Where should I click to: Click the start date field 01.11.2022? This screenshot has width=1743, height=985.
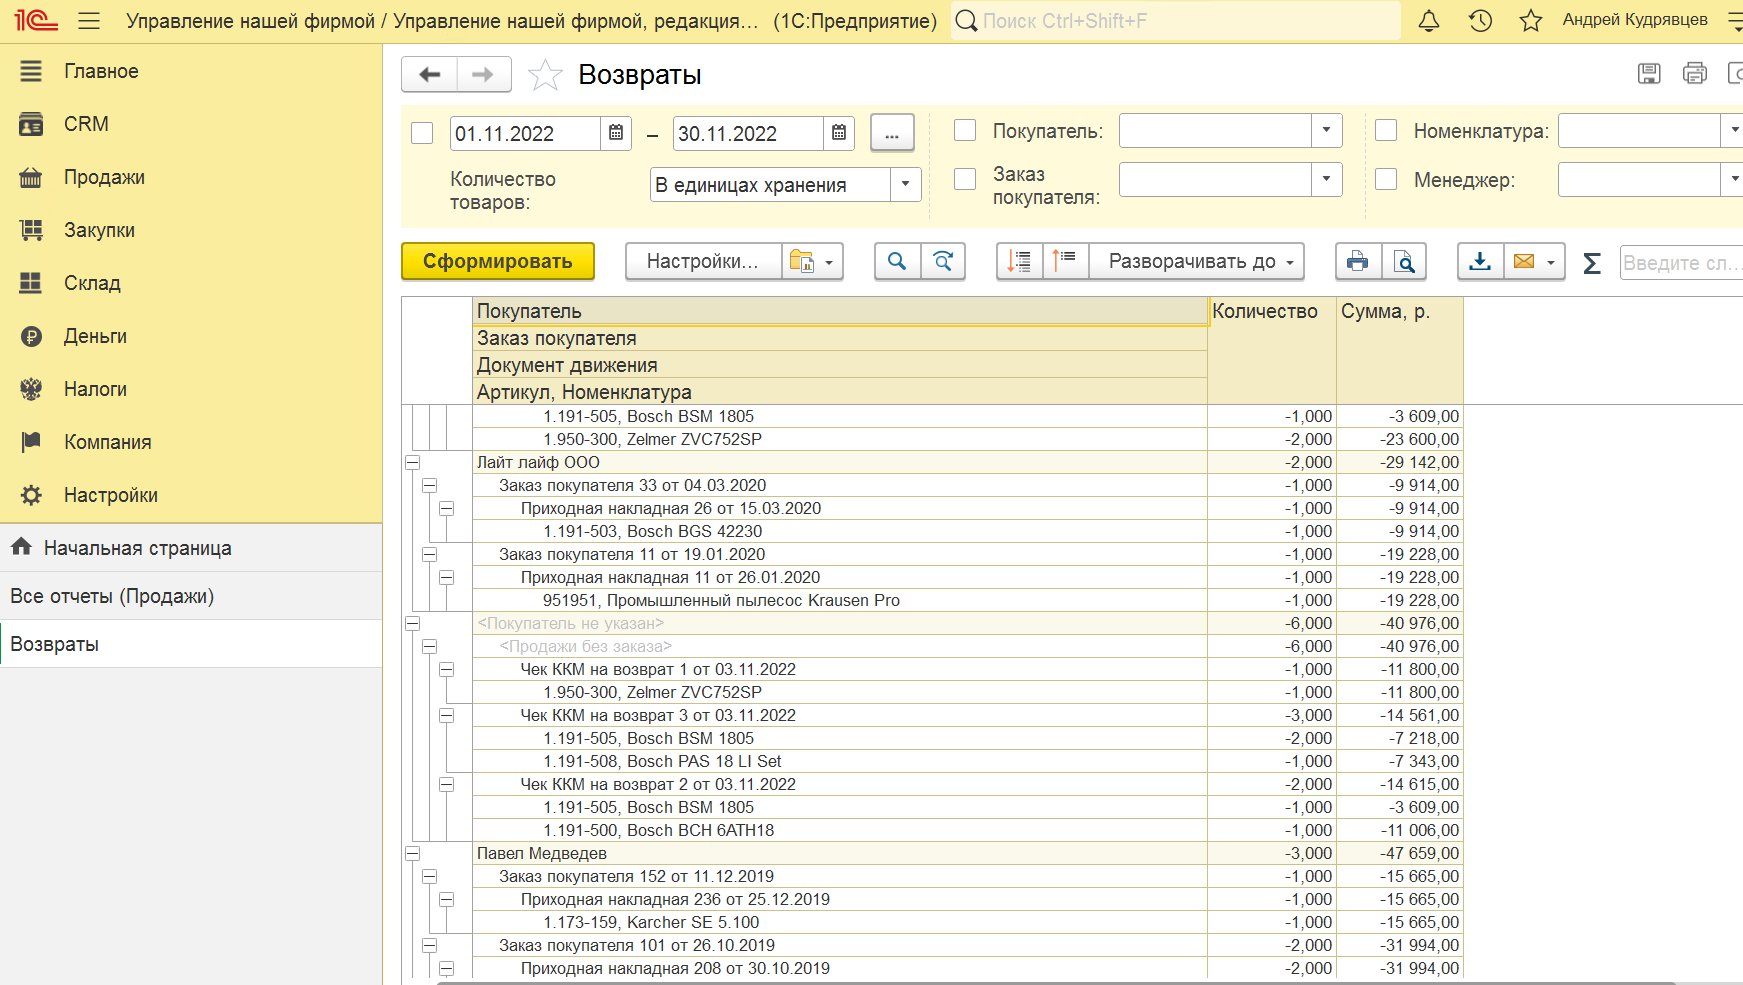pyautogui.click(x=526, y=133)
